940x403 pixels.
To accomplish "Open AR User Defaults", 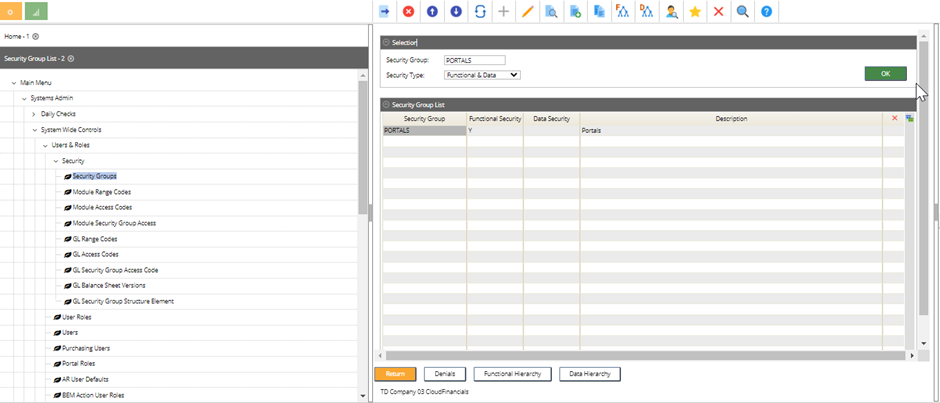I will [85, 379].
